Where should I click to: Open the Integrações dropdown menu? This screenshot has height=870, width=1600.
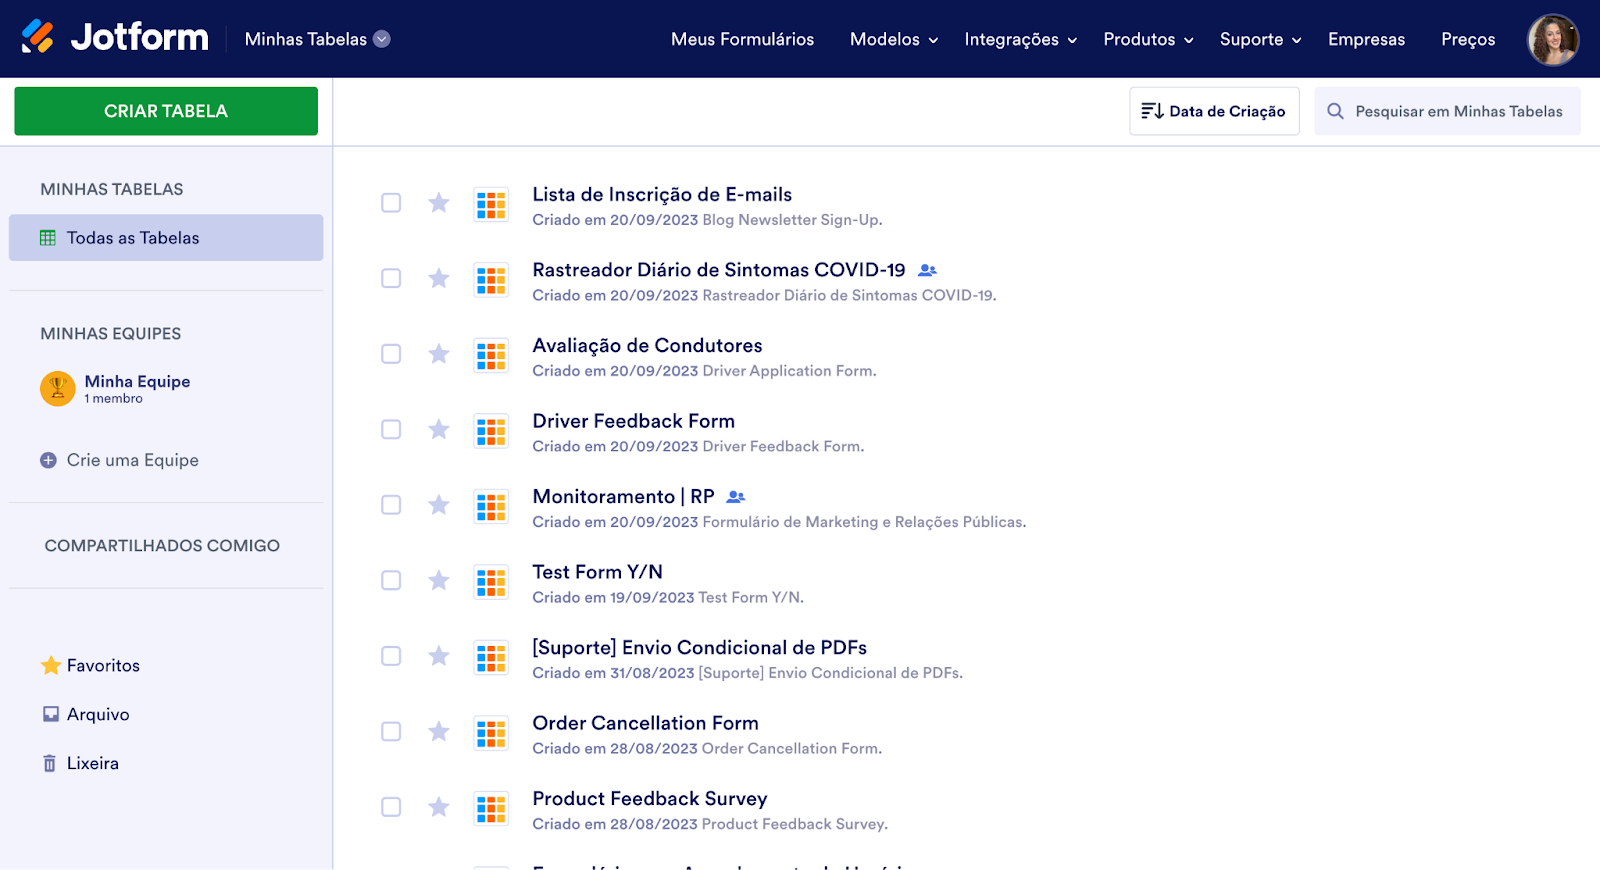coord(1020,39)
